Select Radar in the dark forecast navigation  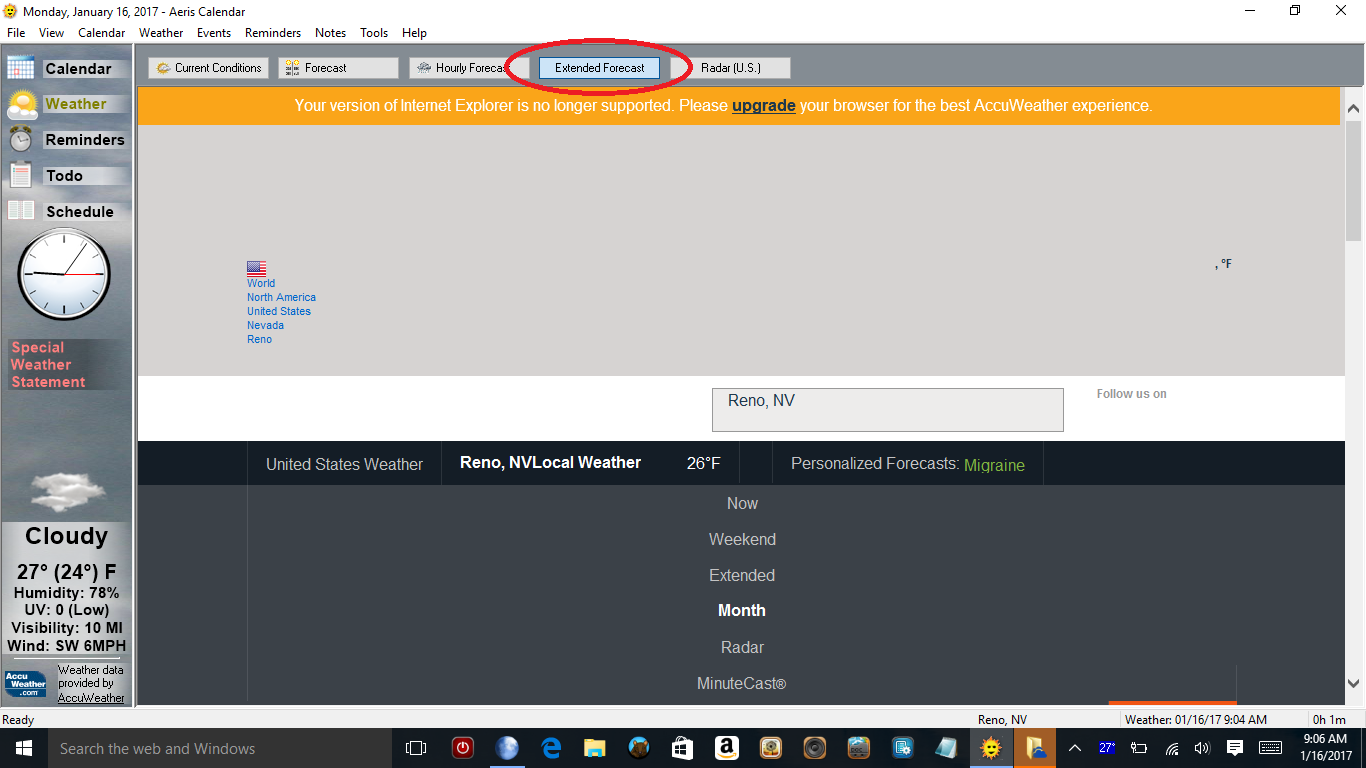click(x=742, y=648)
